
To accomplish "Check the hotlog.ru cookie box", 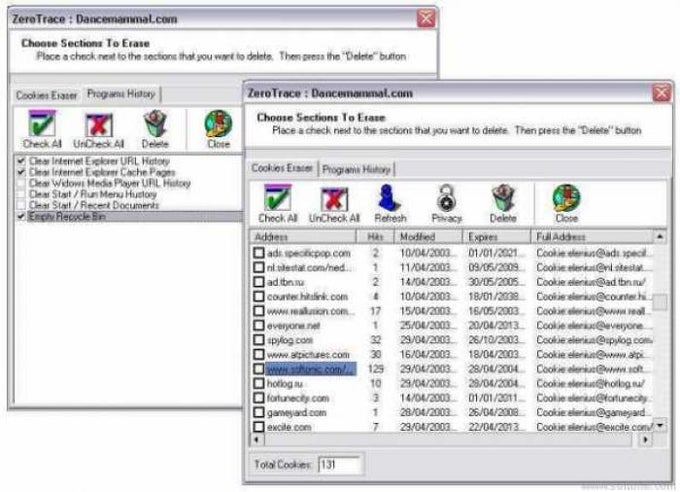I will pyautogui.click(x=258, y=384).
